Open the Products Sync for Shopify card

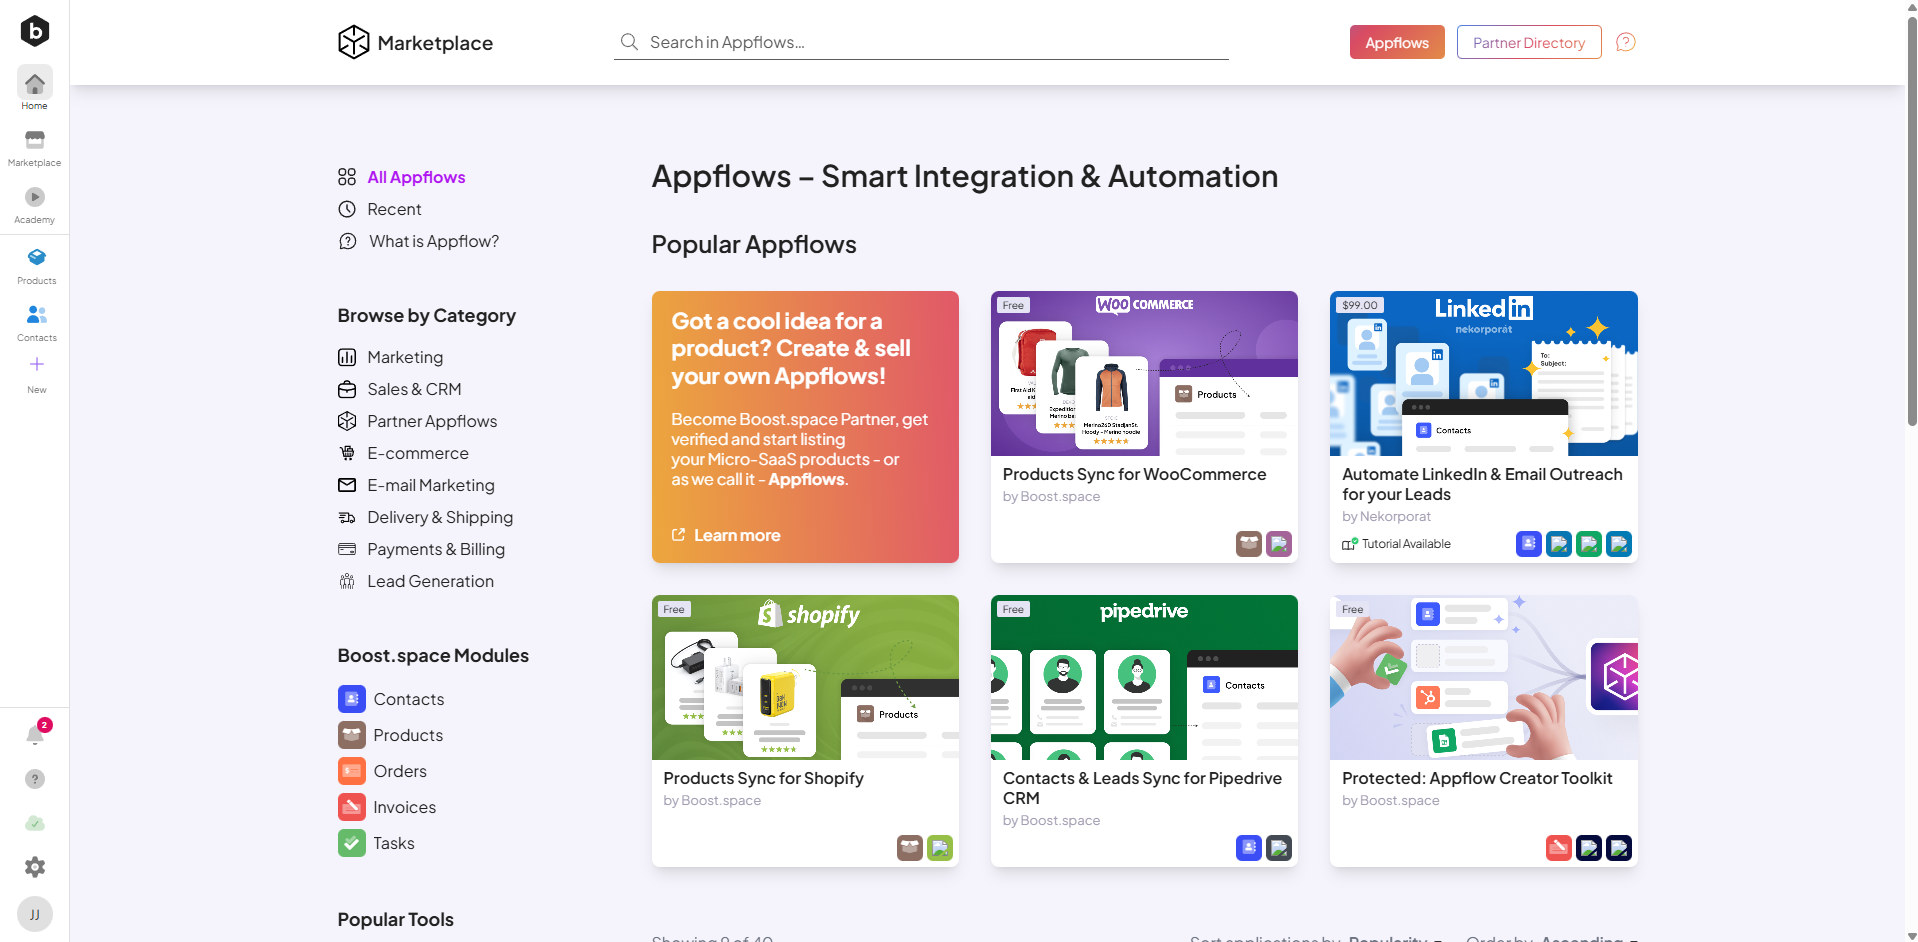click(x=804, y=730)
